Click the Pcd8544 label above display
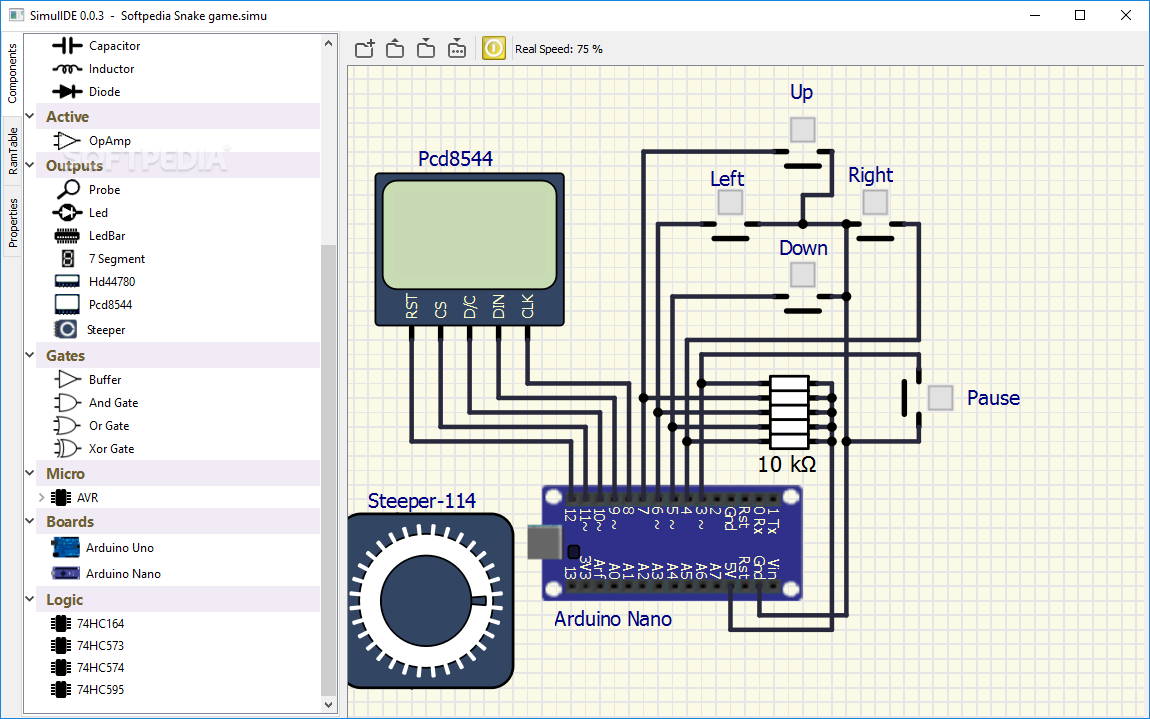This screenshot has width=1150, height=719. click(x=455, y=158)
